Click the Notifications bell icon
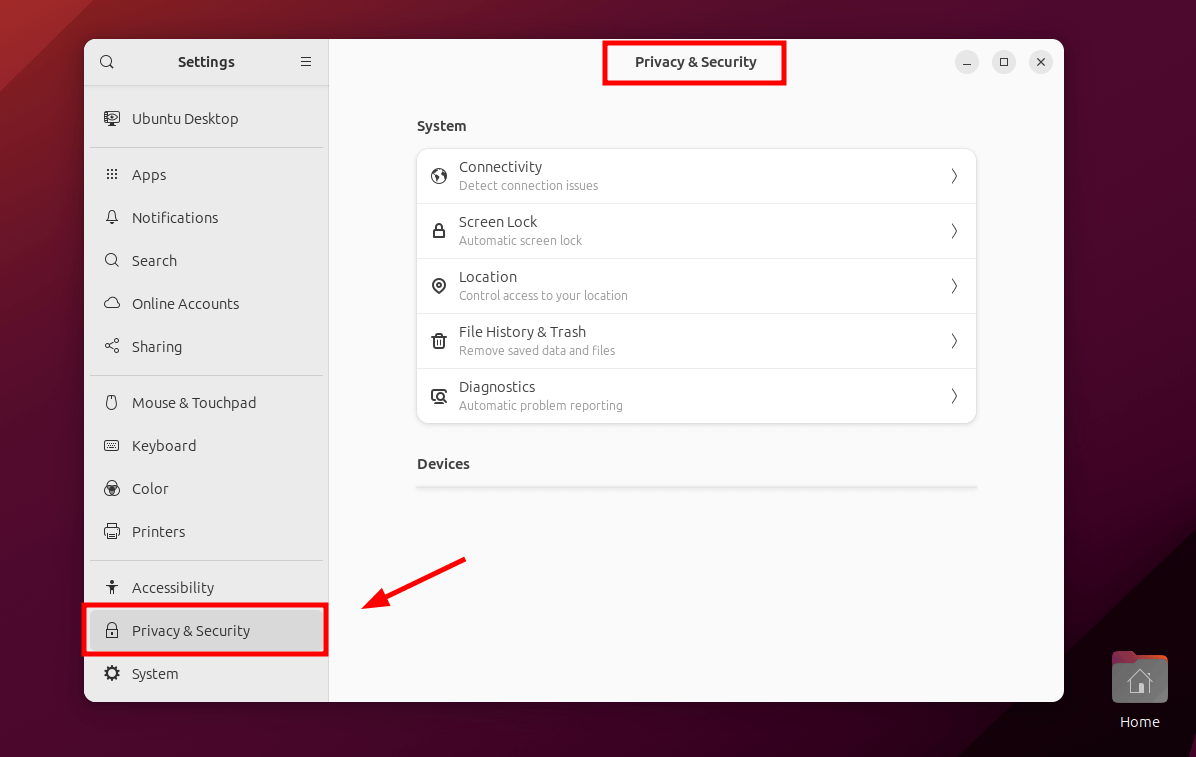 (112, 217)
